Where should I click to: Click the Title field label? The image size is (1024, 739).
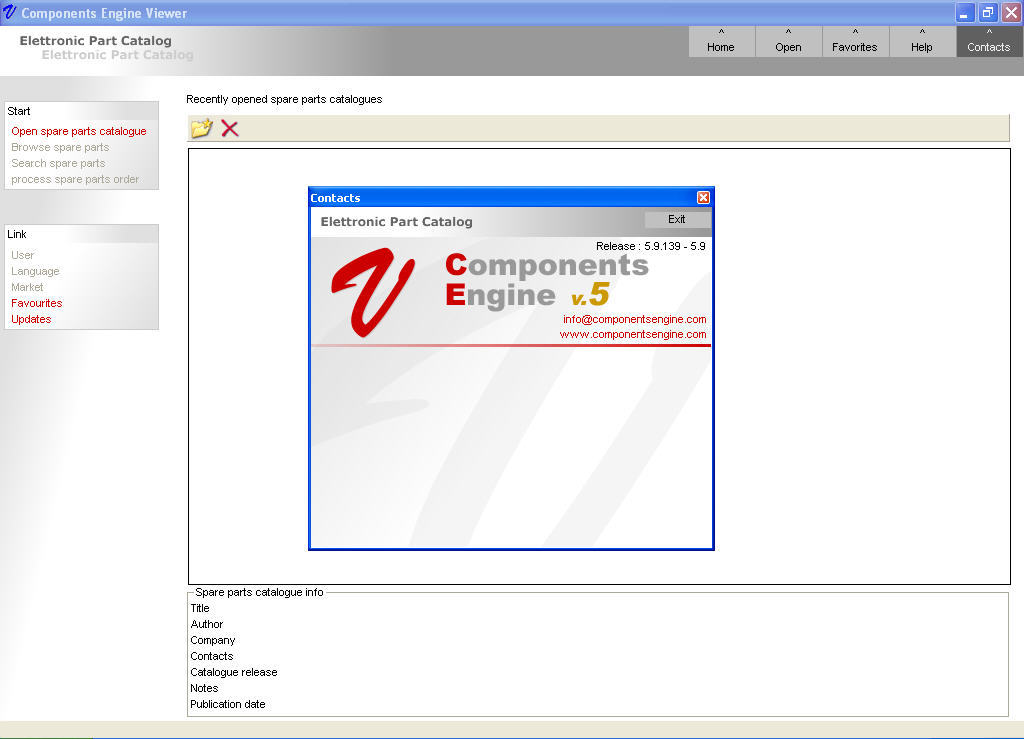[200, 608]
